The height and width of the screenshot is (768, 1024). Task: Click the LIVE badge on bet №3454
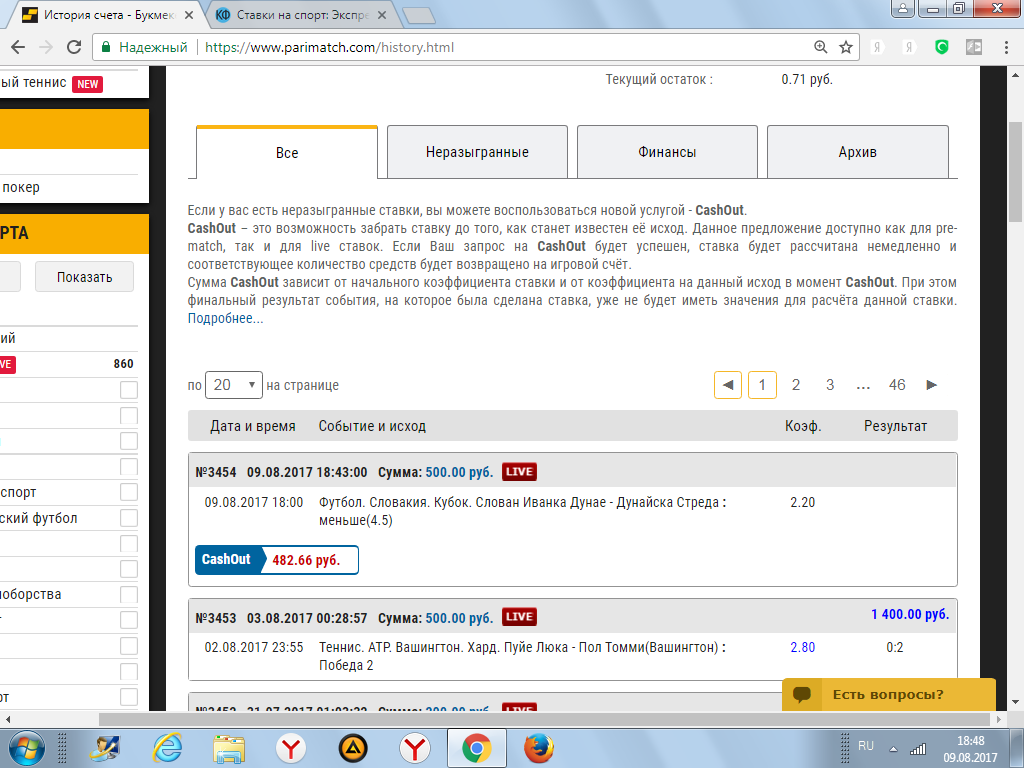(519, 472)
